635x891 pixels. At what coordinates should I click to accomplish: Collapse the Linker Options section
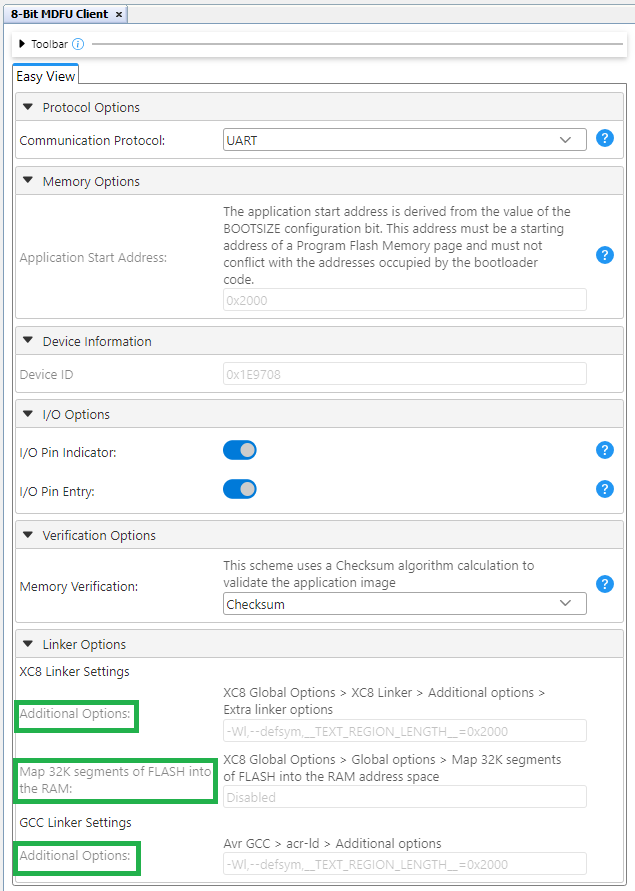pos(27,645)
